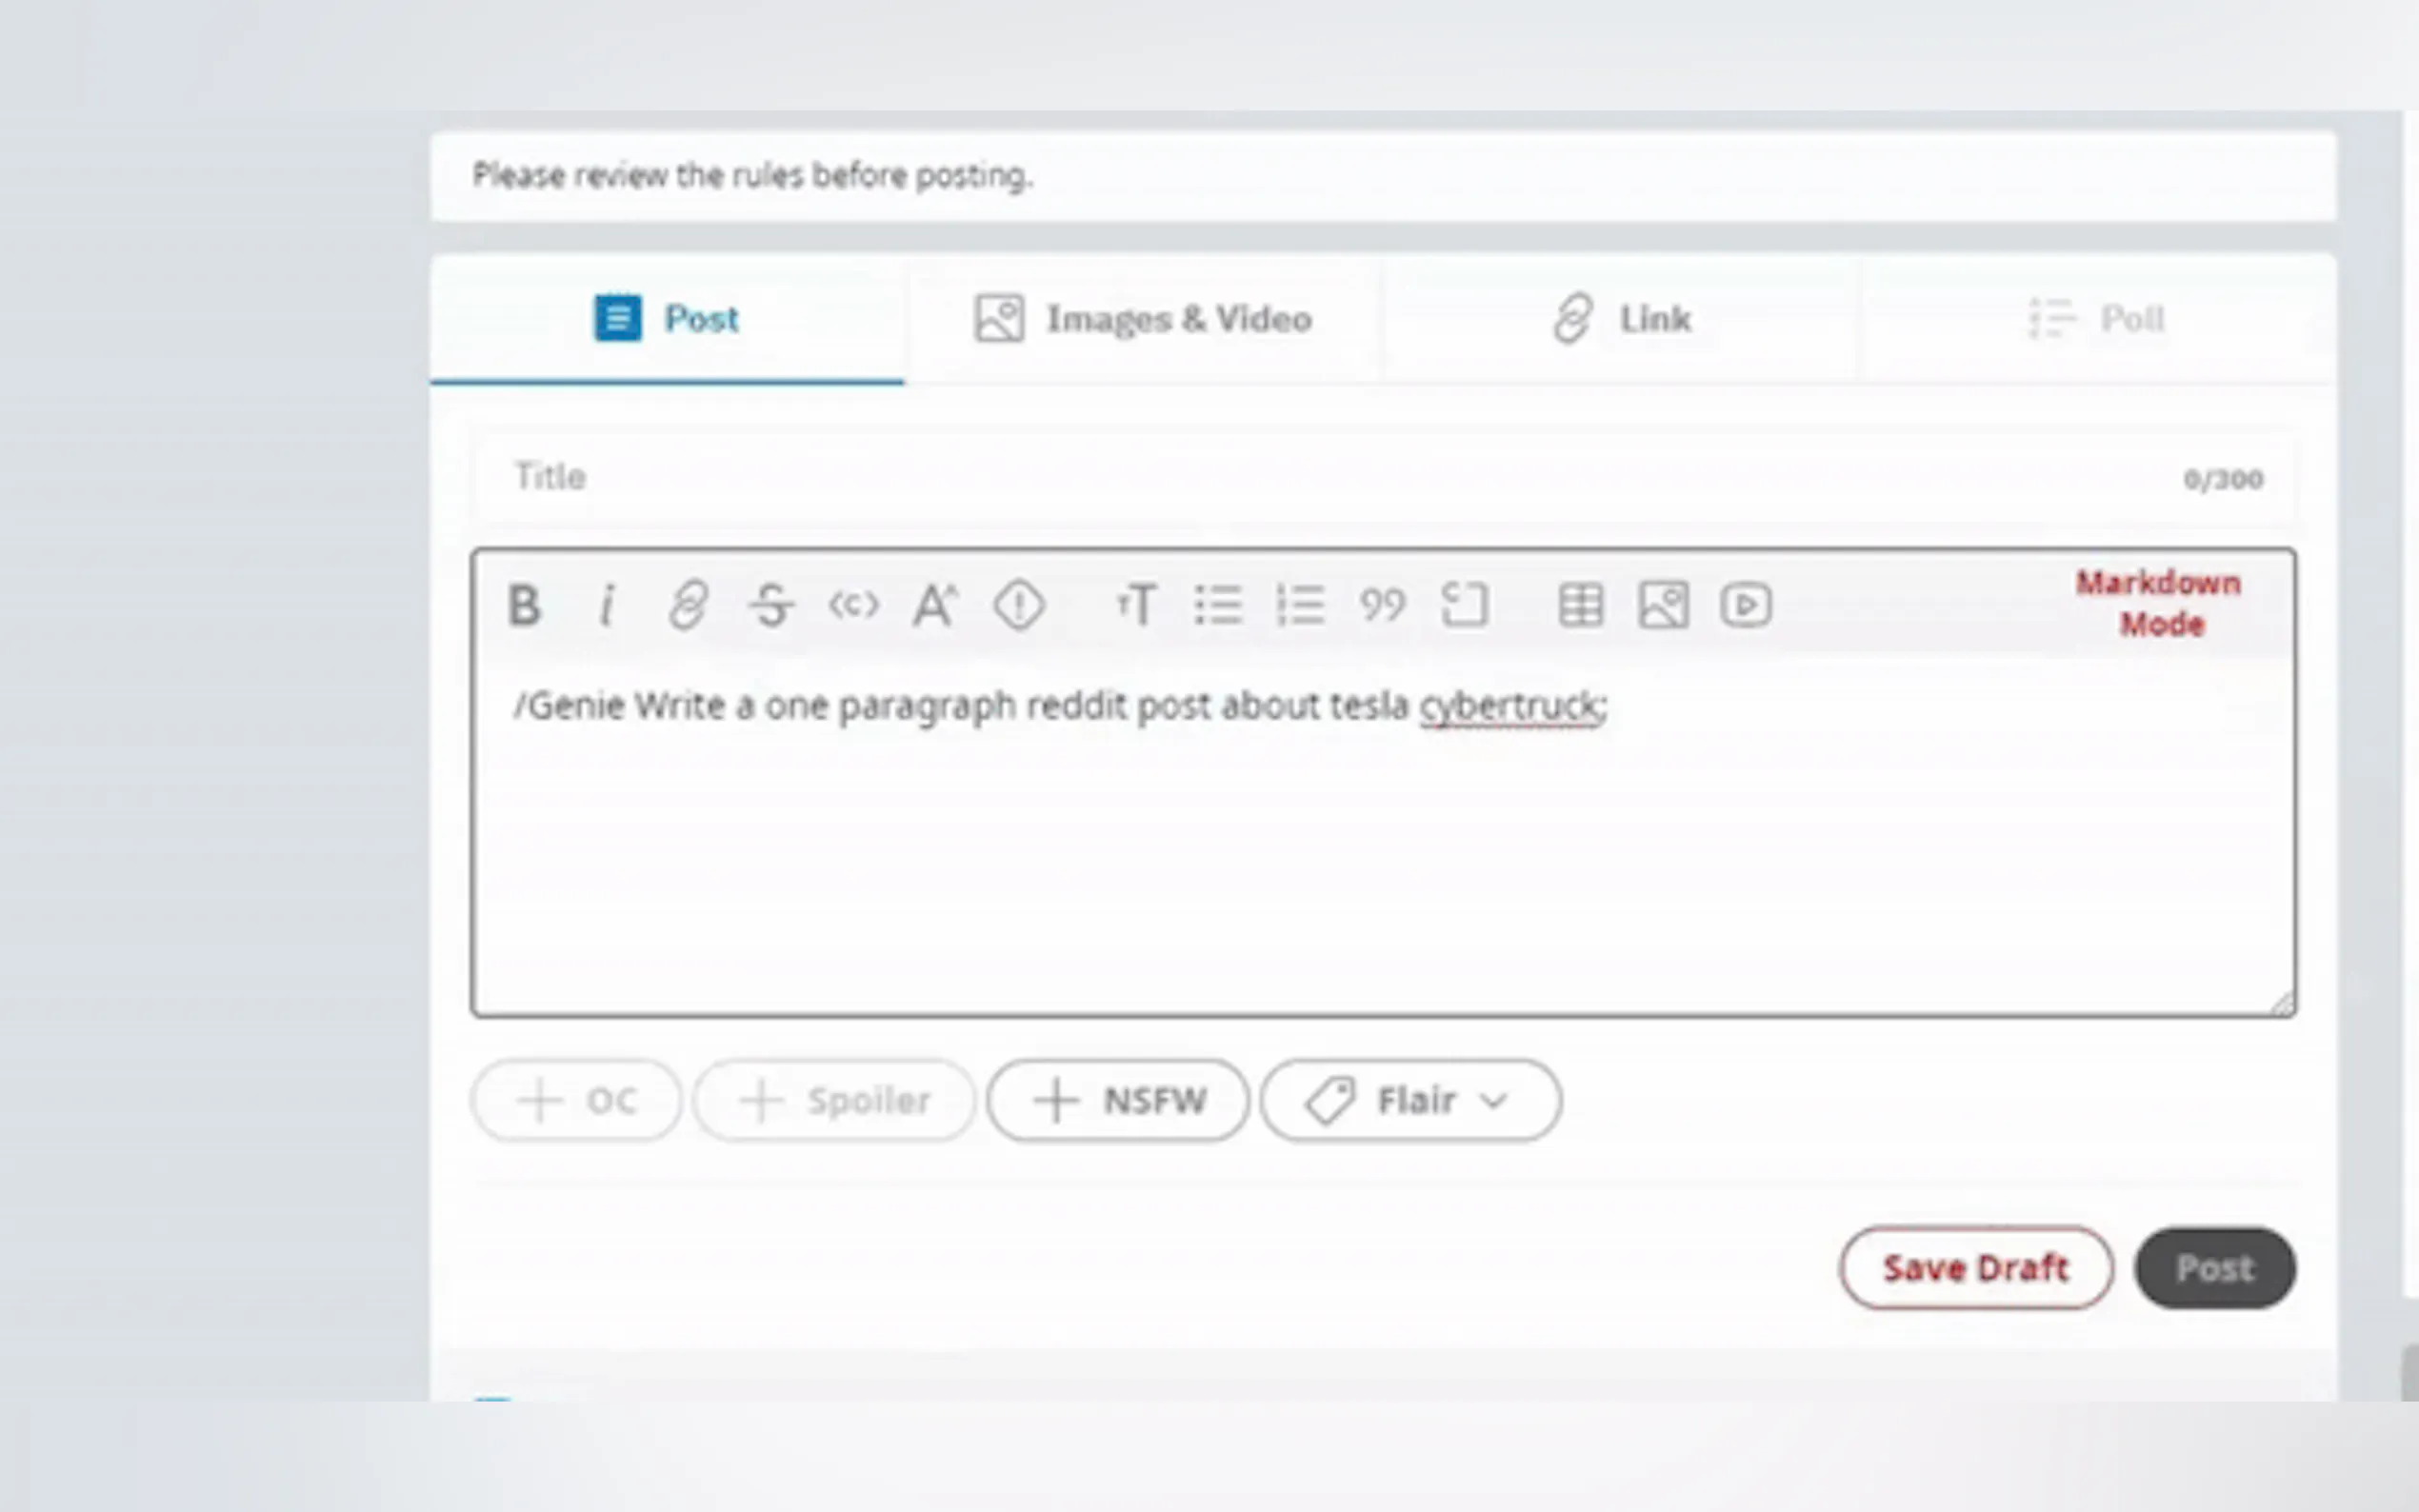Screen dimensions: 2419x1512
Task: Apply italic formatting
Action: click(606, 605)
